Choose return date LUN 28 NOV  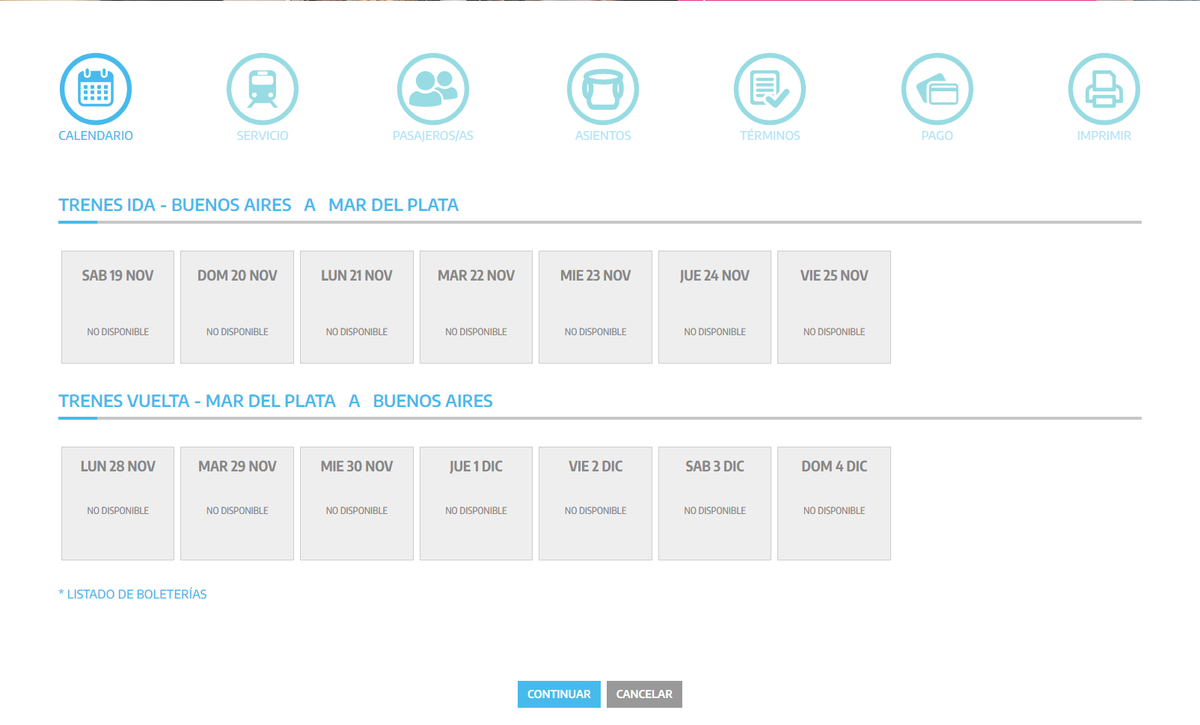[118, 503]
